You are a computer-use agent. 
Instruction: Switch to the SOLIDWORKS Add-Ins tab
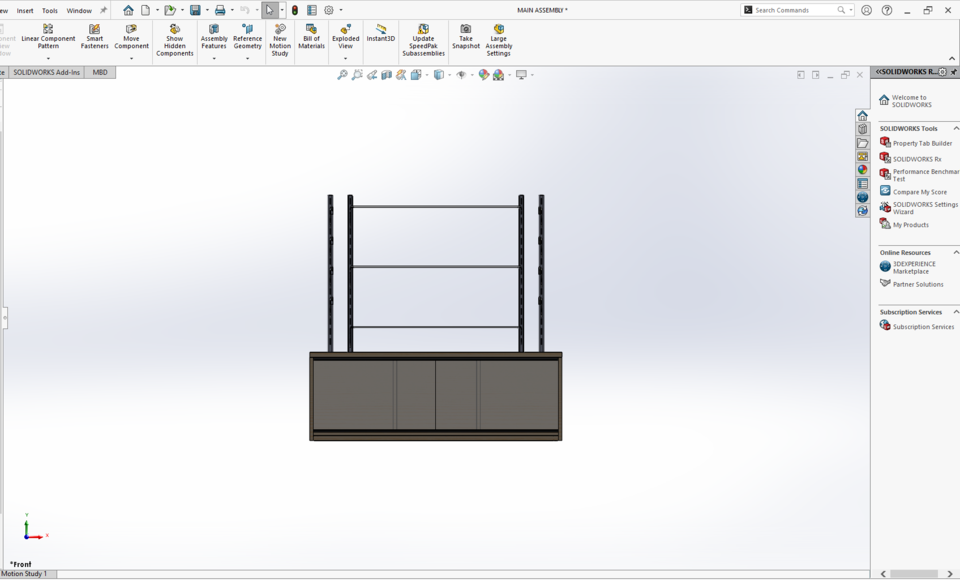point(44,72)
